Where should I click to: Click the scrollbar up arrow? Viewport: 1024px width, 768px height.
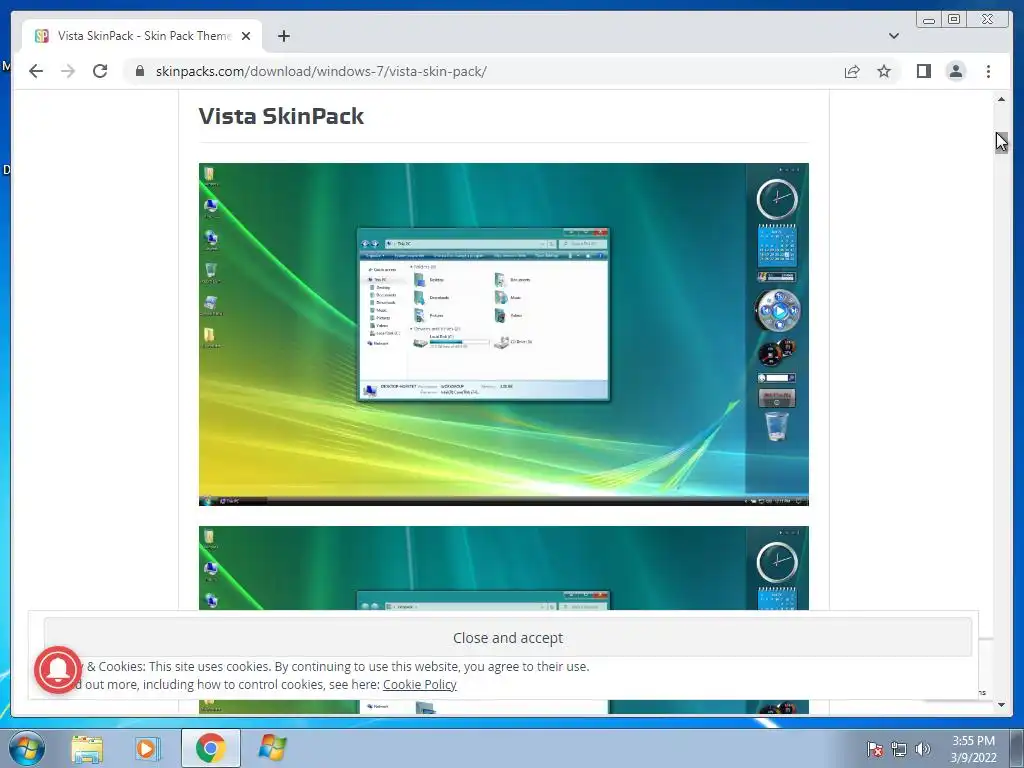point(1001,99)
